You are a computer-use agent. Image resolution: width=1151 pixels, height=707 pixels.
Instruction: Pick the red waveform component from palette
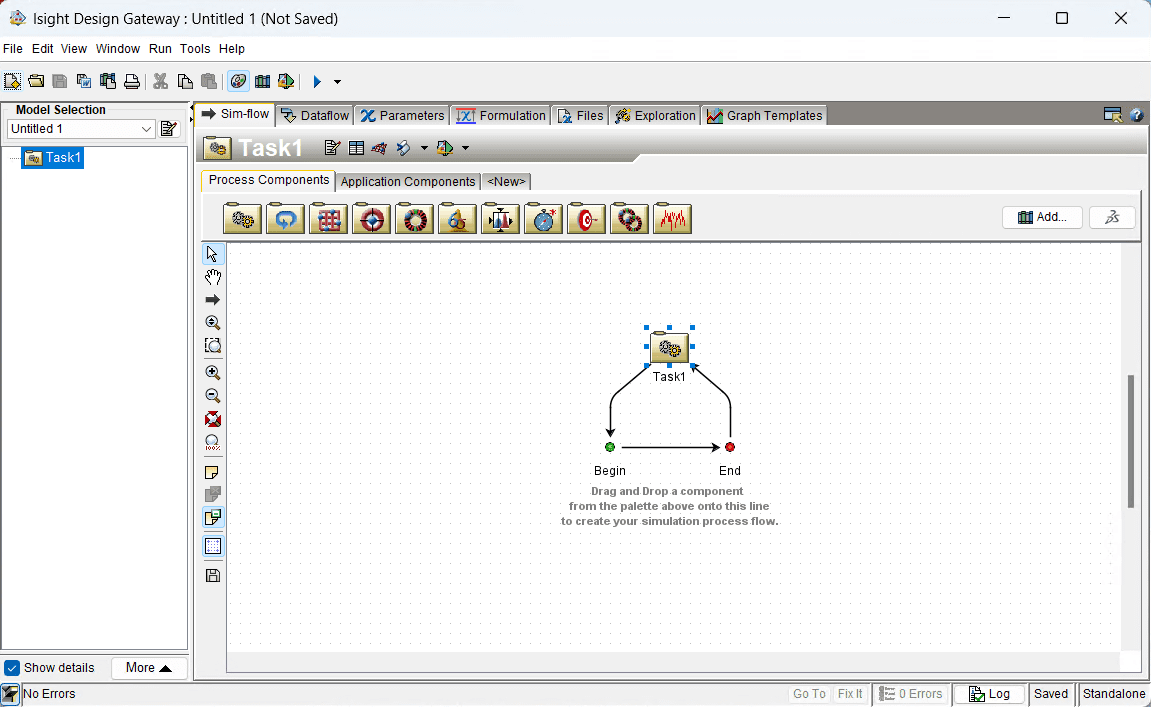[x=672, y=218]
